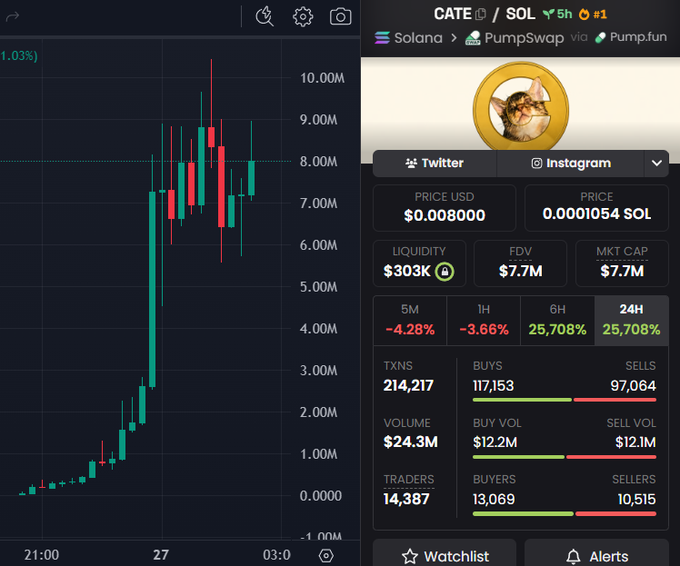Click the 10.00M price axis label
The height and width of the screenshot is (566, 680).
click(x=322, y=78)
